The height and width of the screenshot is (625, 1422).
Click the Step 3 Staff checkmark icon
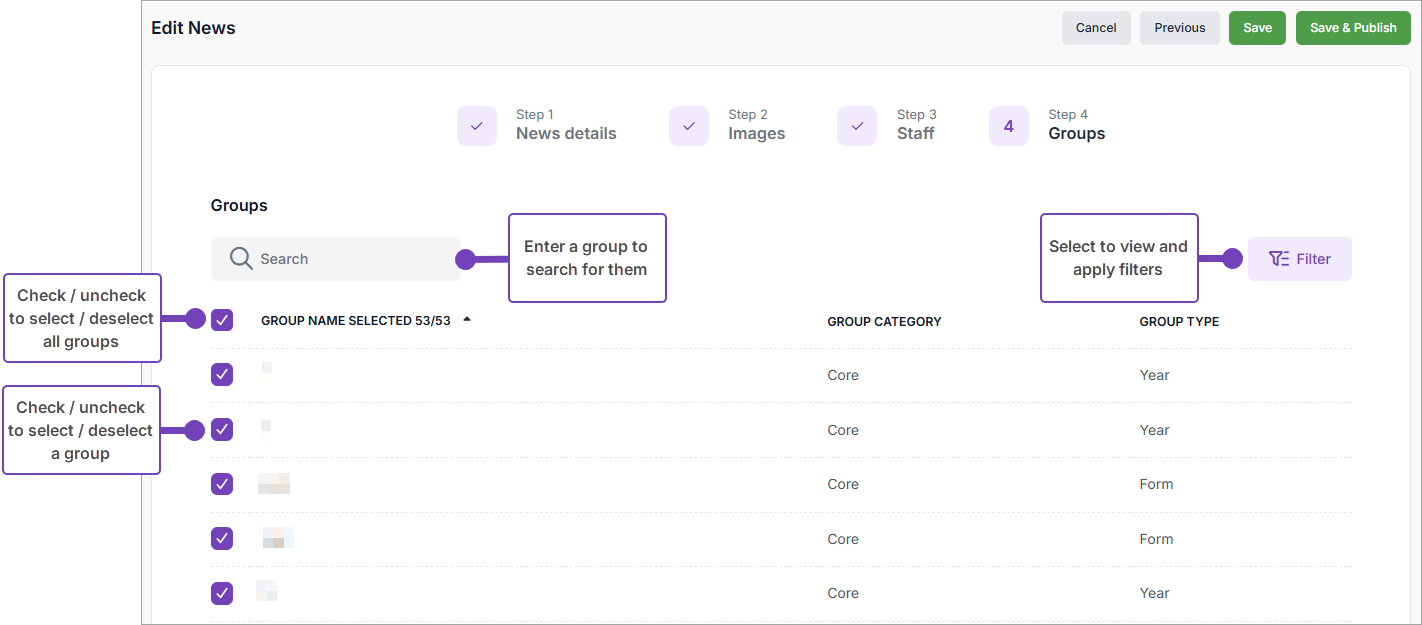coord(857,126)
